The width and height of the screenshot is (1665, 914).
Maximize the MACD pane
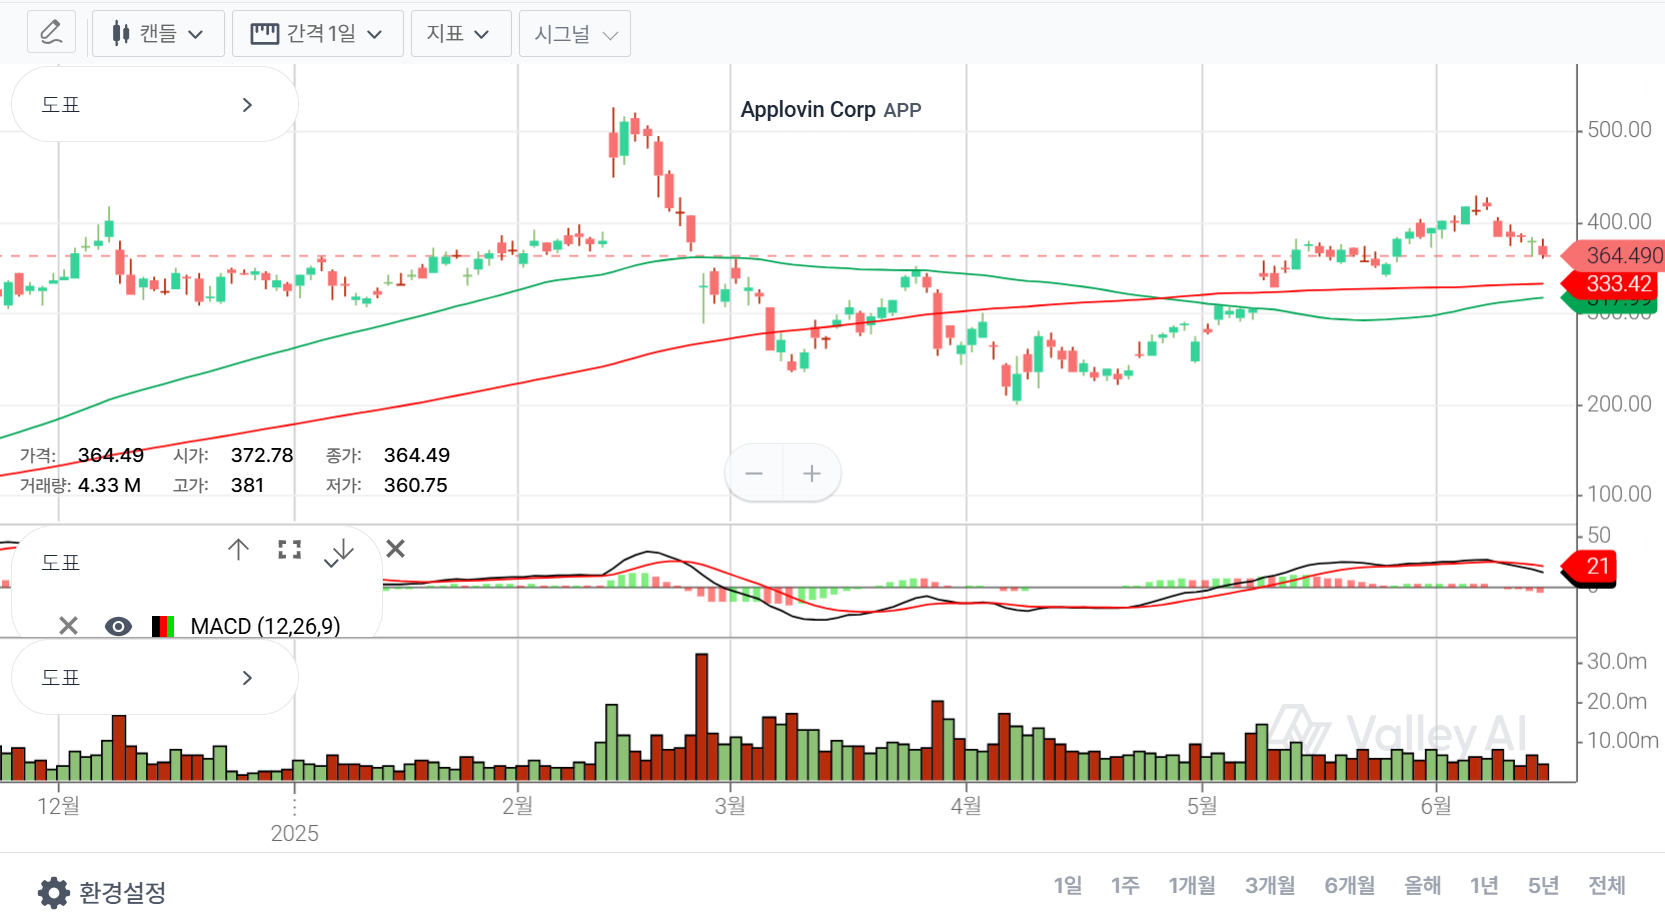click(x=290, y=549)
